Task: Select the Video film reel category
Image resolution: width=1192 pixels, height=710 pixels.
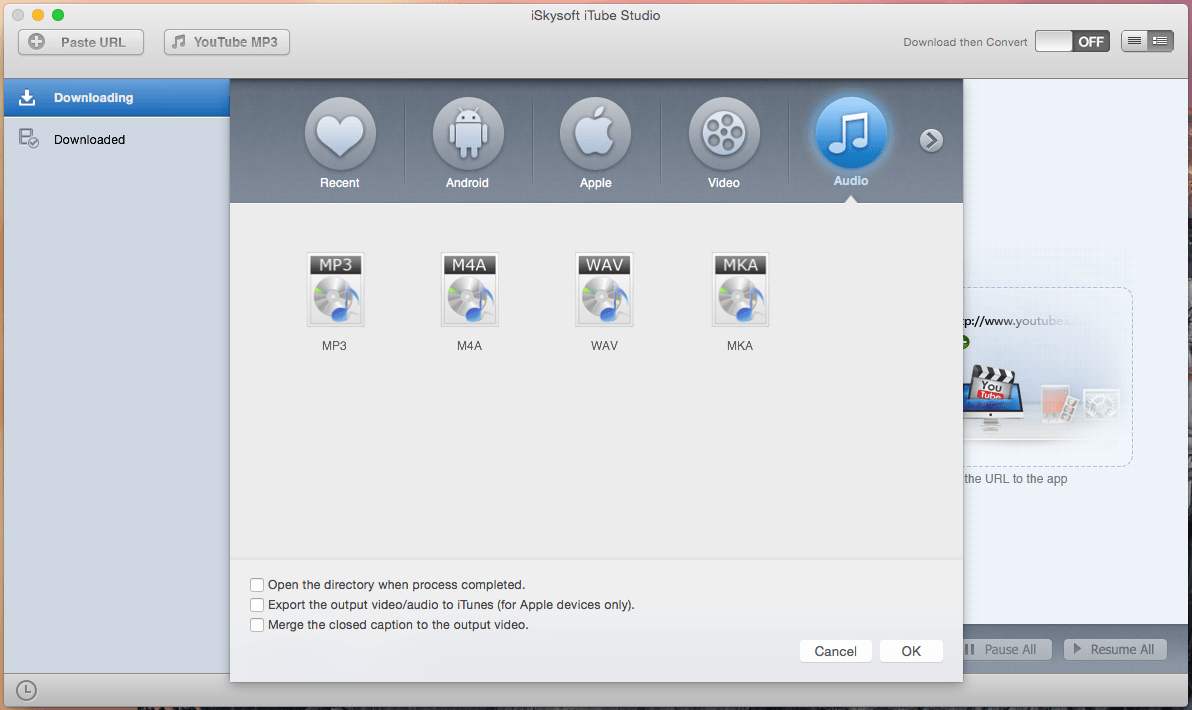Action: [x=724, y=133]
